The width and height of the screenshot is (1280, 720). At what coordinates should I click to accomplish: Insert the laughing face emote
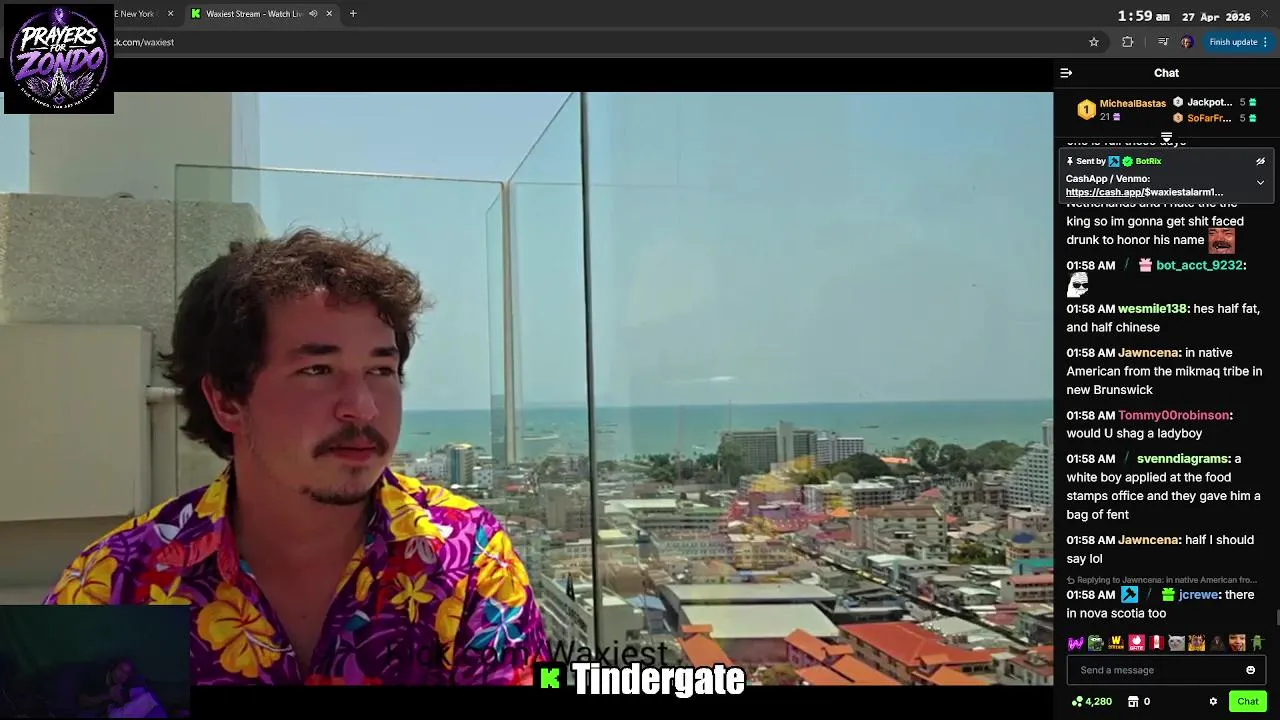(1237, 643)
